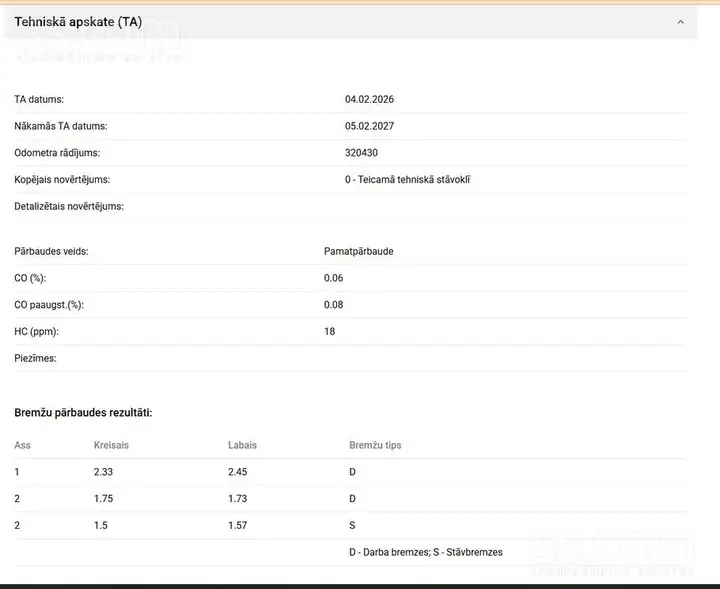
Task: Select the TA datums label
Action: click(39, 99)
